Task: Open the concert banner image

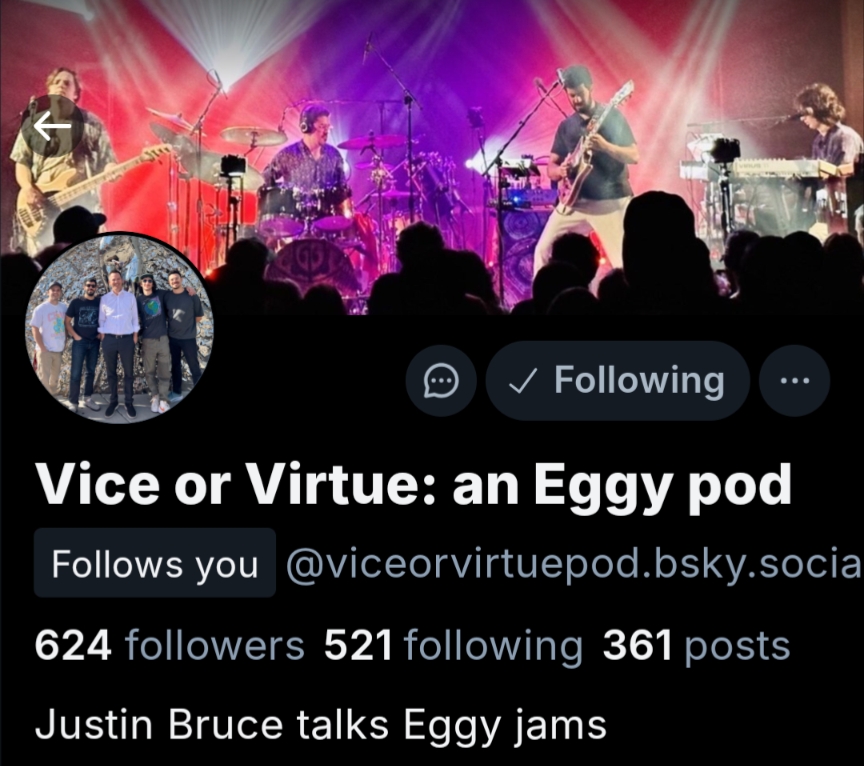Action: coord(432,157)
